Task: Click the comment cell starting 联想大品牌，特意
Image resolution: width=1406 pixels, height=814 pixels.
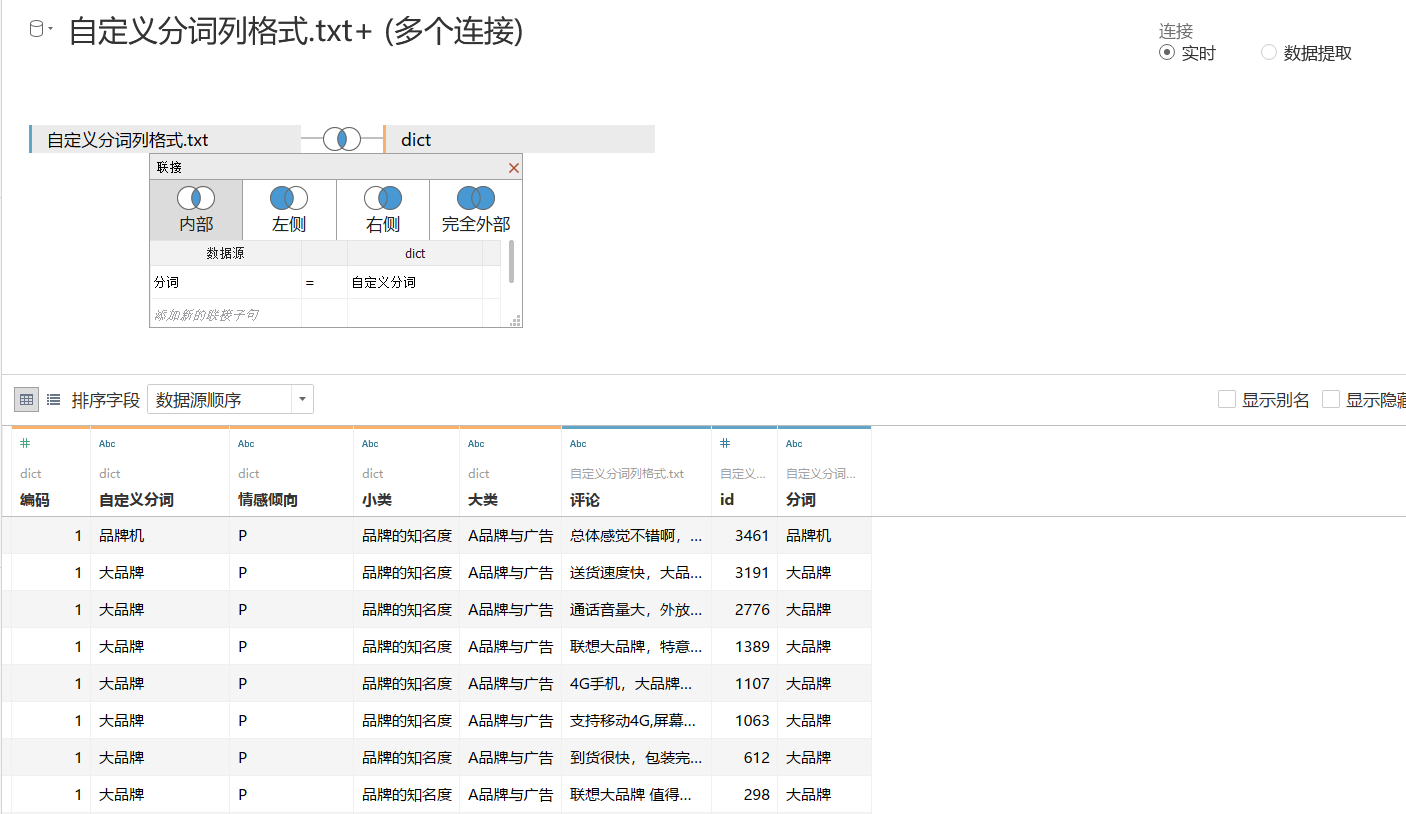Action: click(x=636, y=647)
